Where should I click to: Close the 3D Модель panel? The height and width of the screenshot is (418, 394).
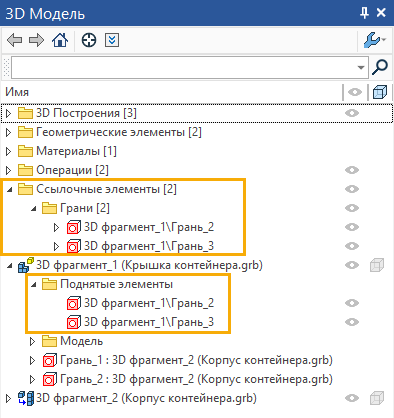pos(381,13)
